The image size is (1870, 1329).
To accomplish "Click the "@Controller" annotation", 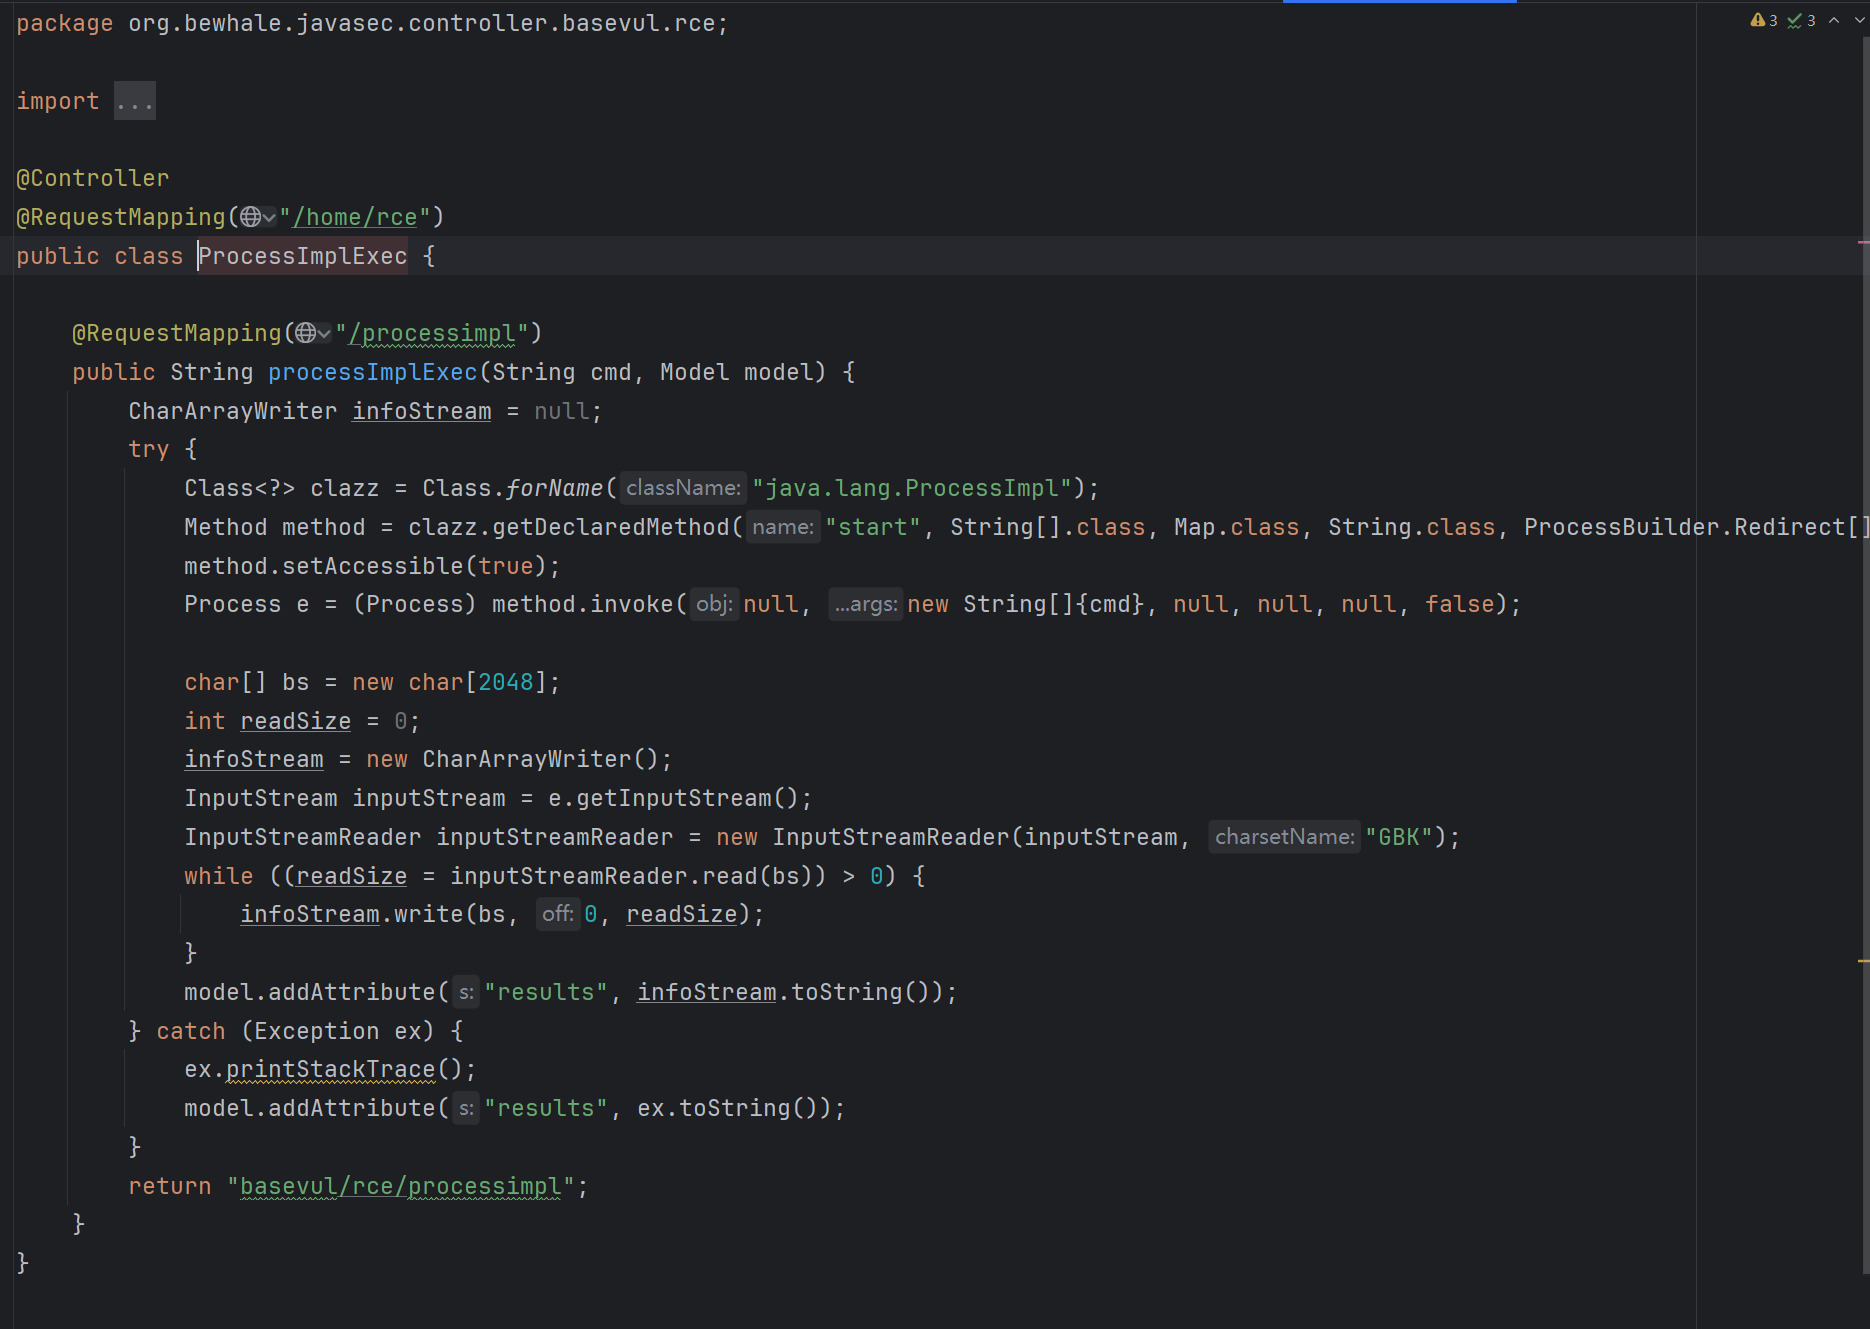I will (93, 178).
